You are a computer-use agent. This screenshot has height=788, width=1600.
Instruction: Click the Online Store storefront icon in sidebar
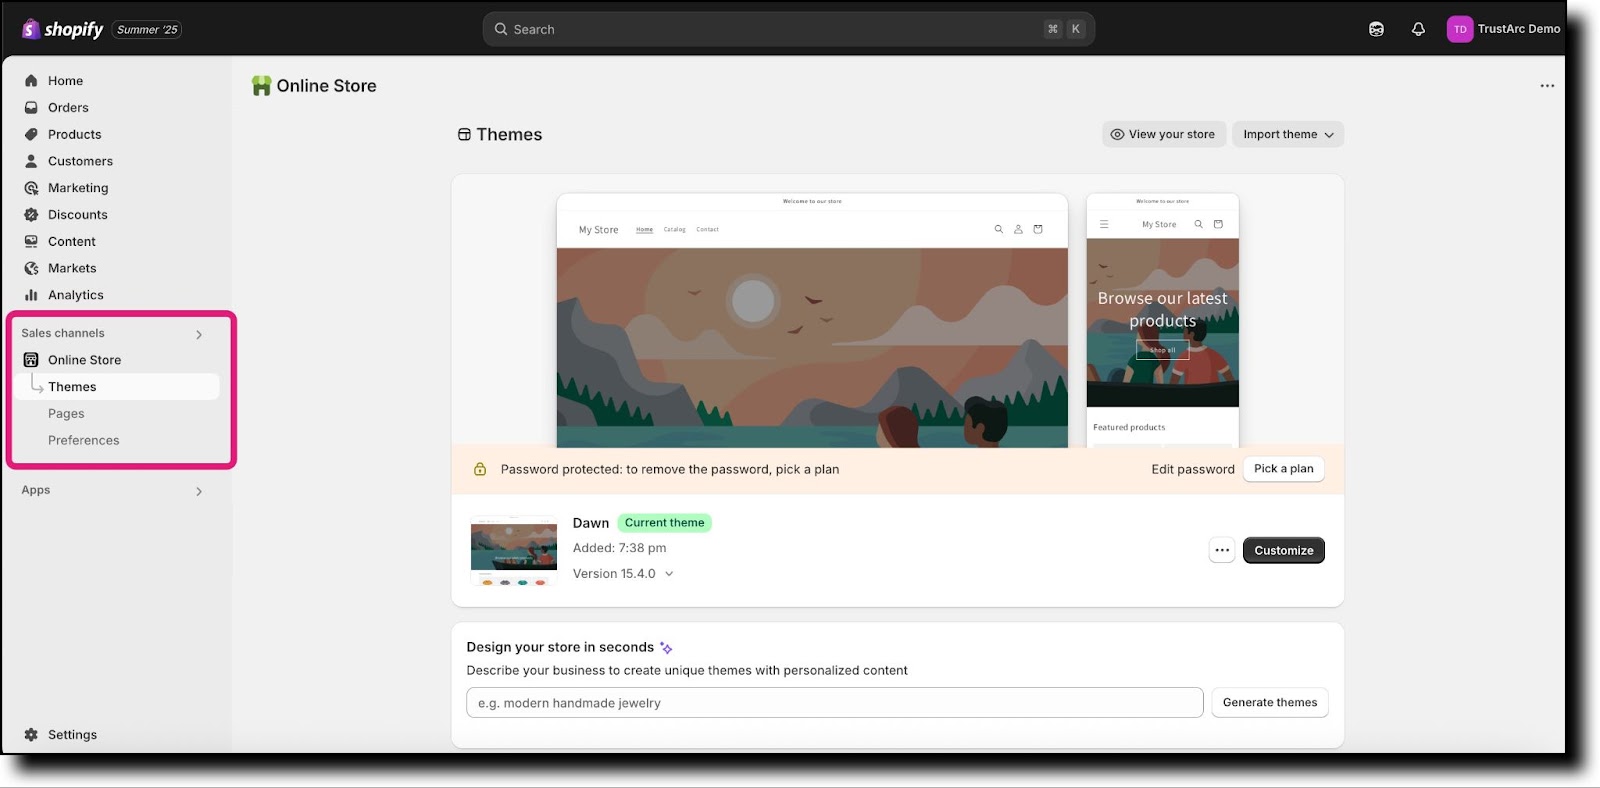31,360
